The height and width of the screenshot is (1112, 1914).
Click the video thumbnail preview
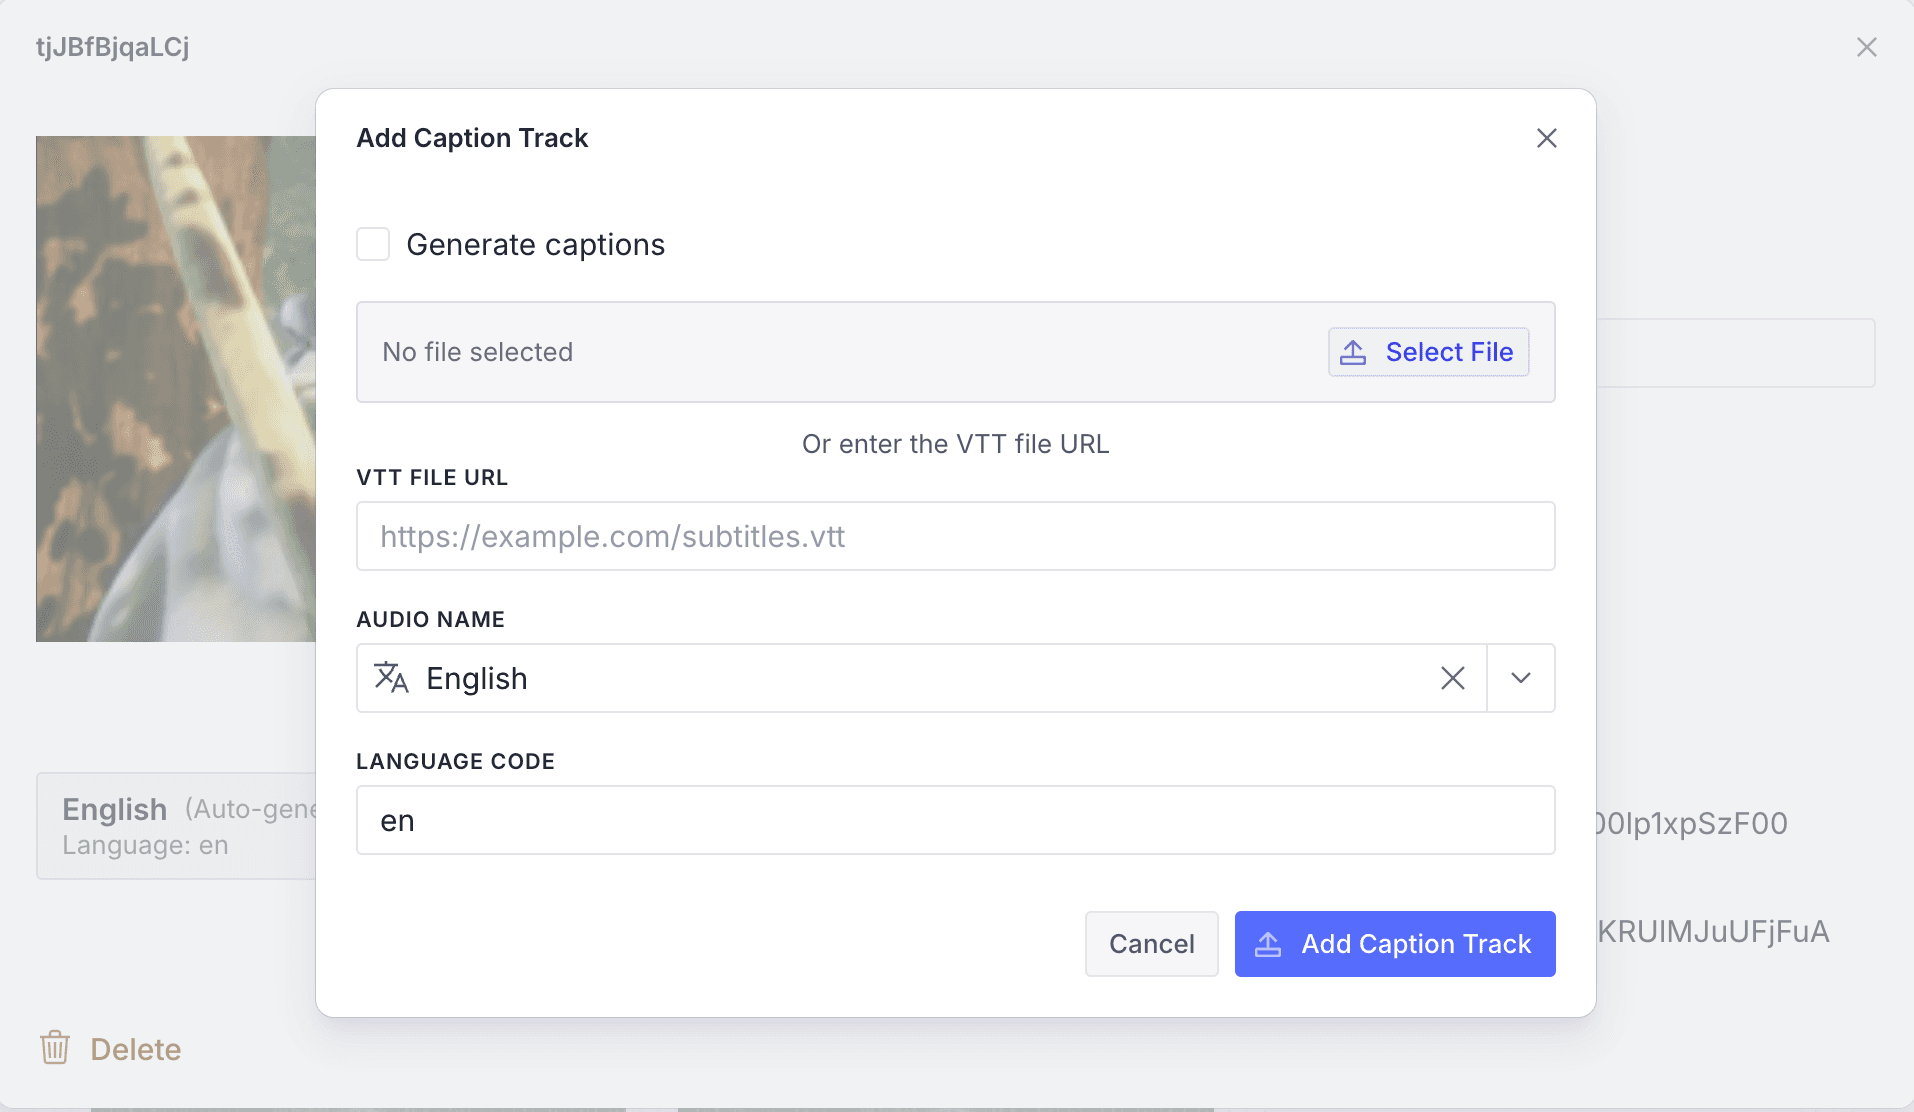(175, 388)
